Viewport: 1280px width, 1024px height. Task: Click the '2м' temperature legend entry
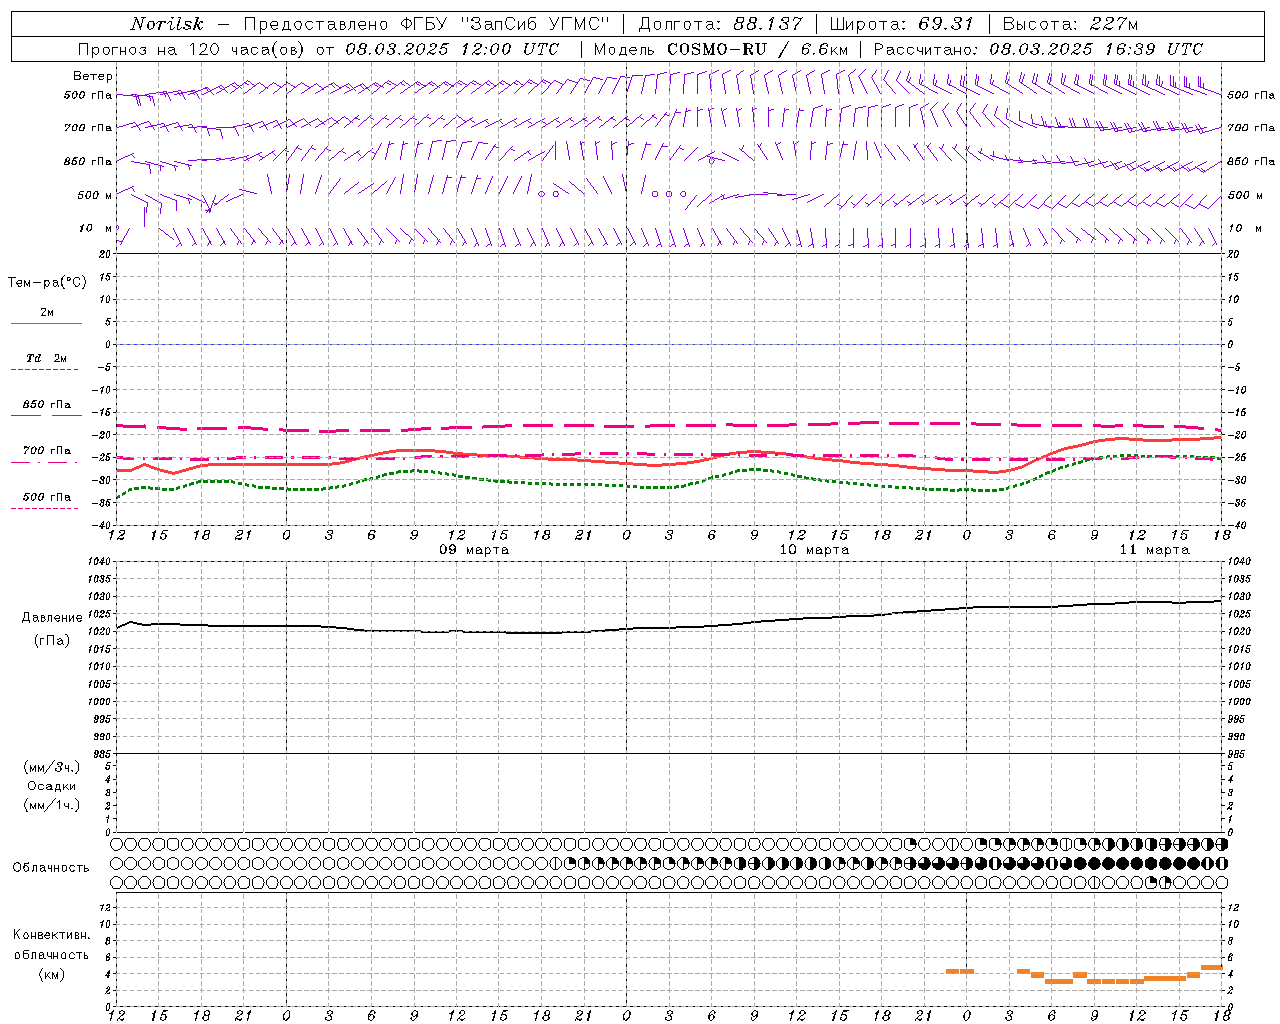click(x=47, y=312)
